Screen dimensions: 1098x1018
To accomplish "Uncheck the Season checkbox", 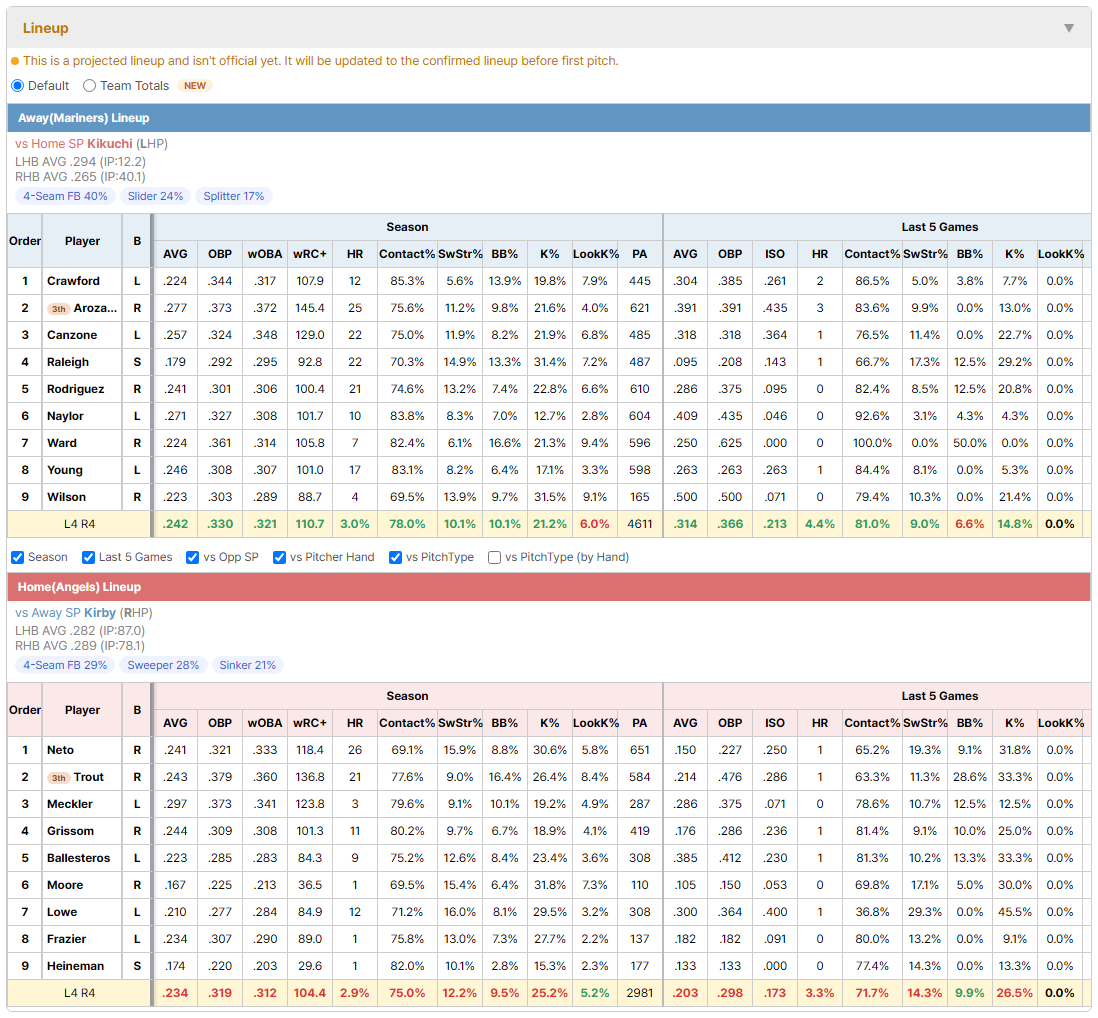I will (x=18, y=557).
